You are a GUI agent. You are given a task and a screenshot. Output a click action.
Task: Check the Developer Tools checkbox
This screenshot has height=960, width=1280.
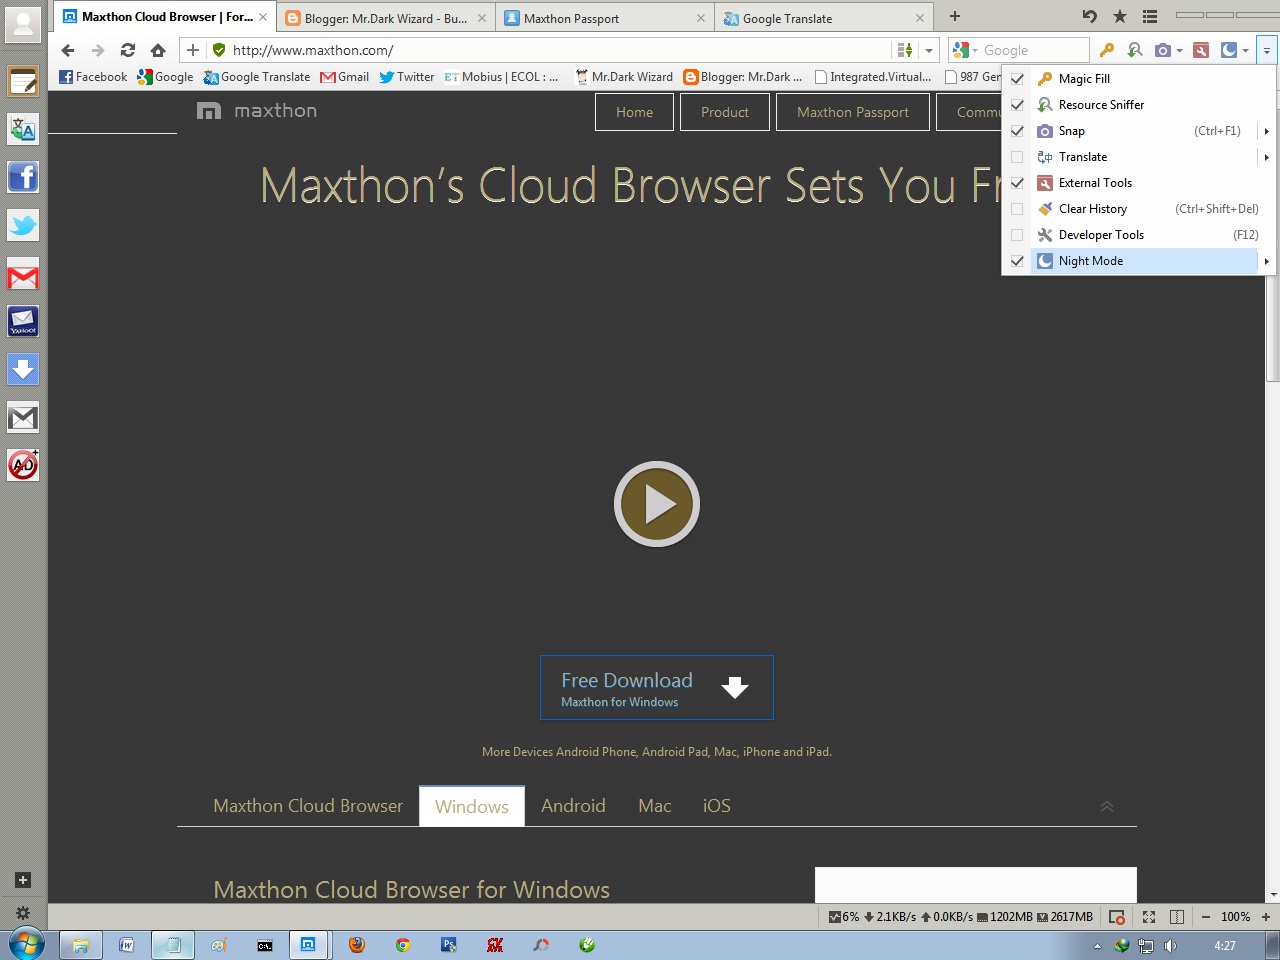point(1017,235)
